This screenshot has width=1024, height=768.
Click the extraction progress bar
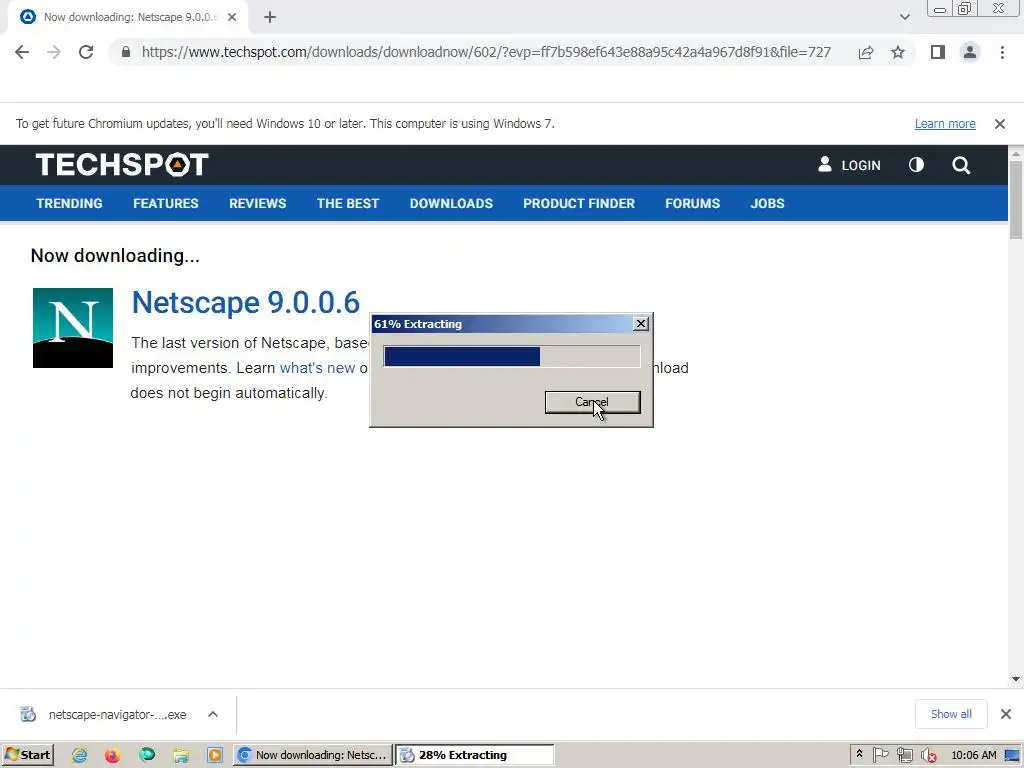(x=511, y=357)
